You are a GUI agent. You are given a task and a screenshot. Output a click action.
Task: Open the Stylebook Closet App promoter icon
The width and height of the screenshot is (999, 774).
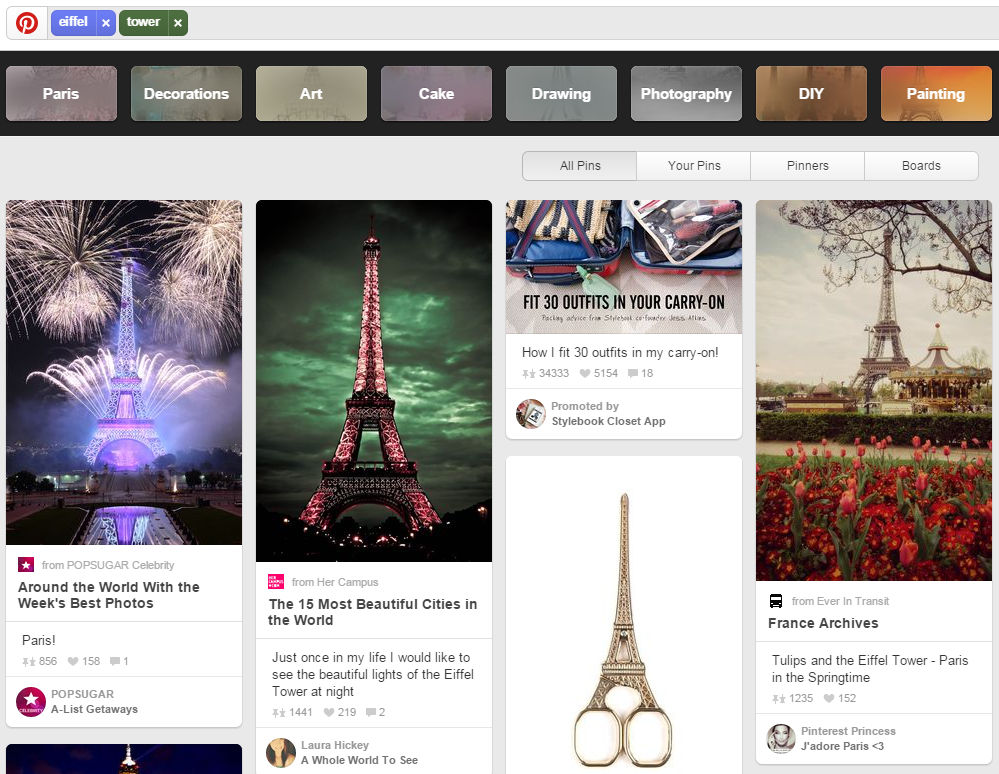530,413
